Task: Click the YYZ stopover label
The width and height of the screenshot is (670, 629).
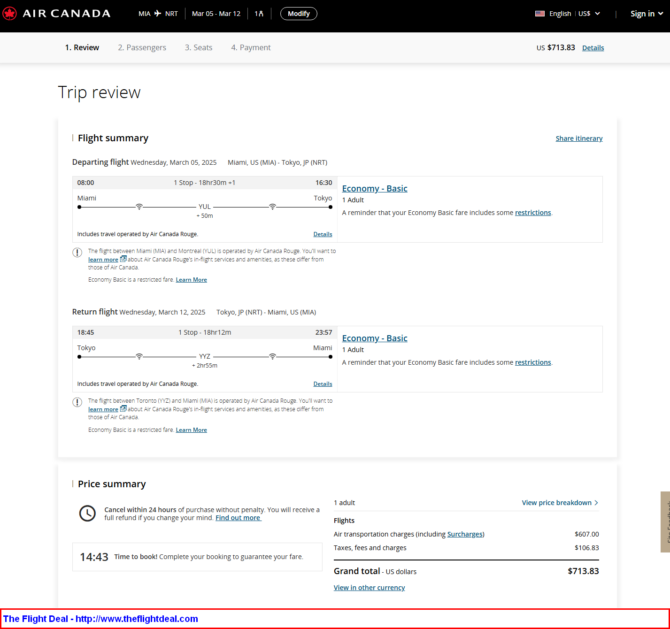Action: pyautogui.click(x=205, y=356)
